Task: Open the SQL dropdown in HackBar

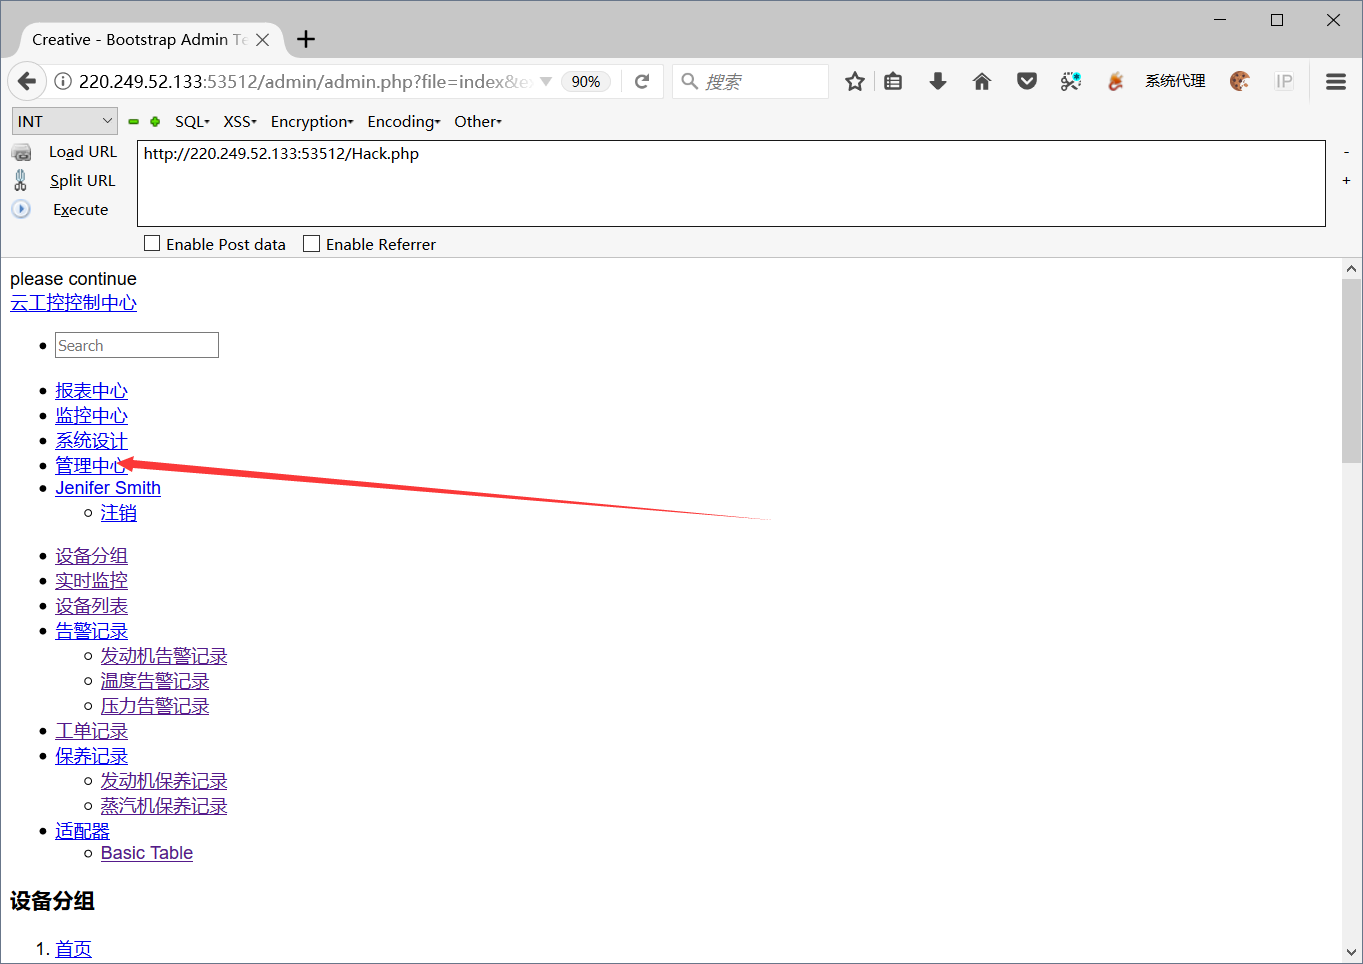Action: (191, 121)
